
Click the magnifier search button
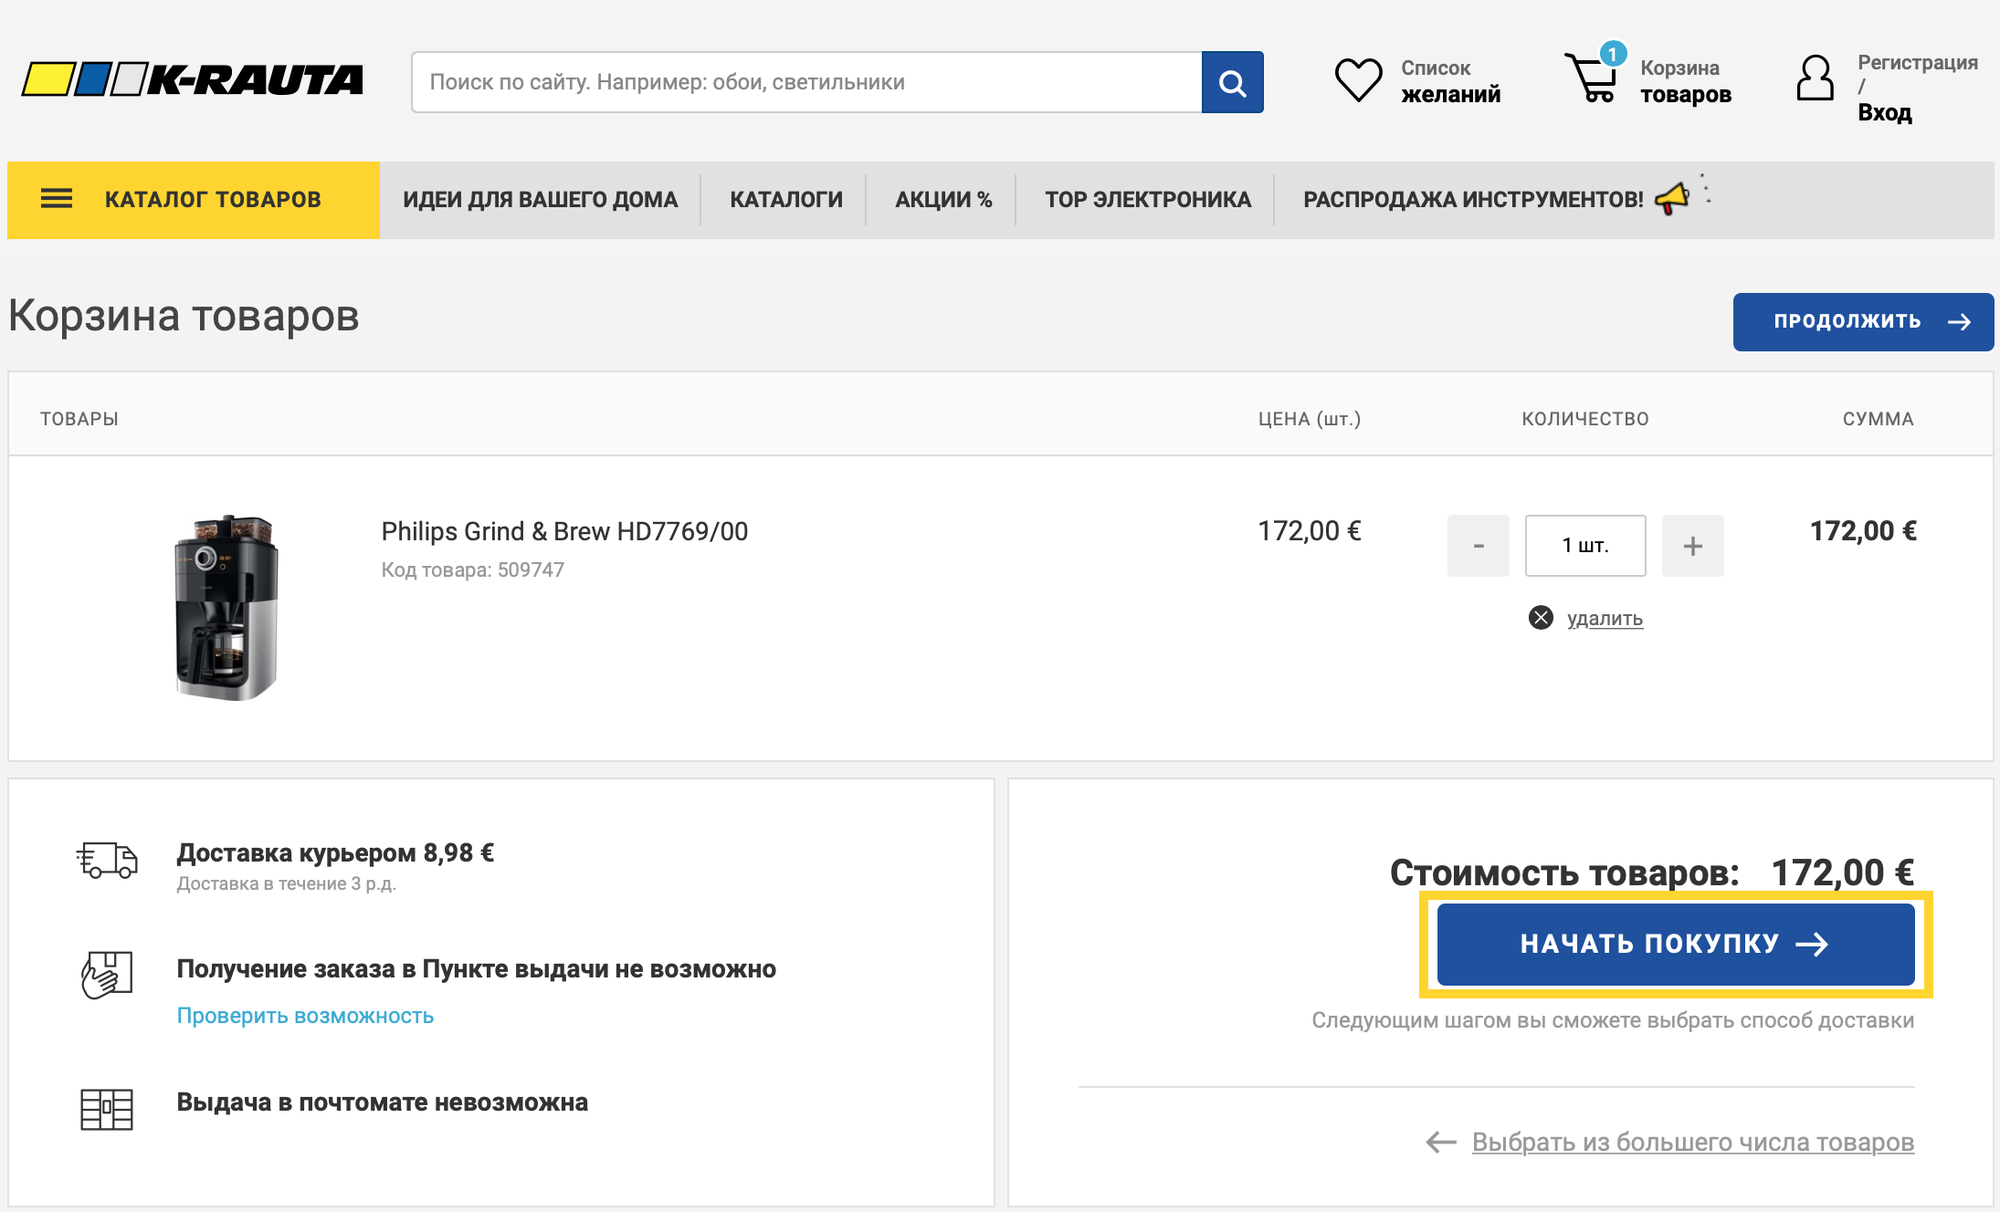(1232, 82)
